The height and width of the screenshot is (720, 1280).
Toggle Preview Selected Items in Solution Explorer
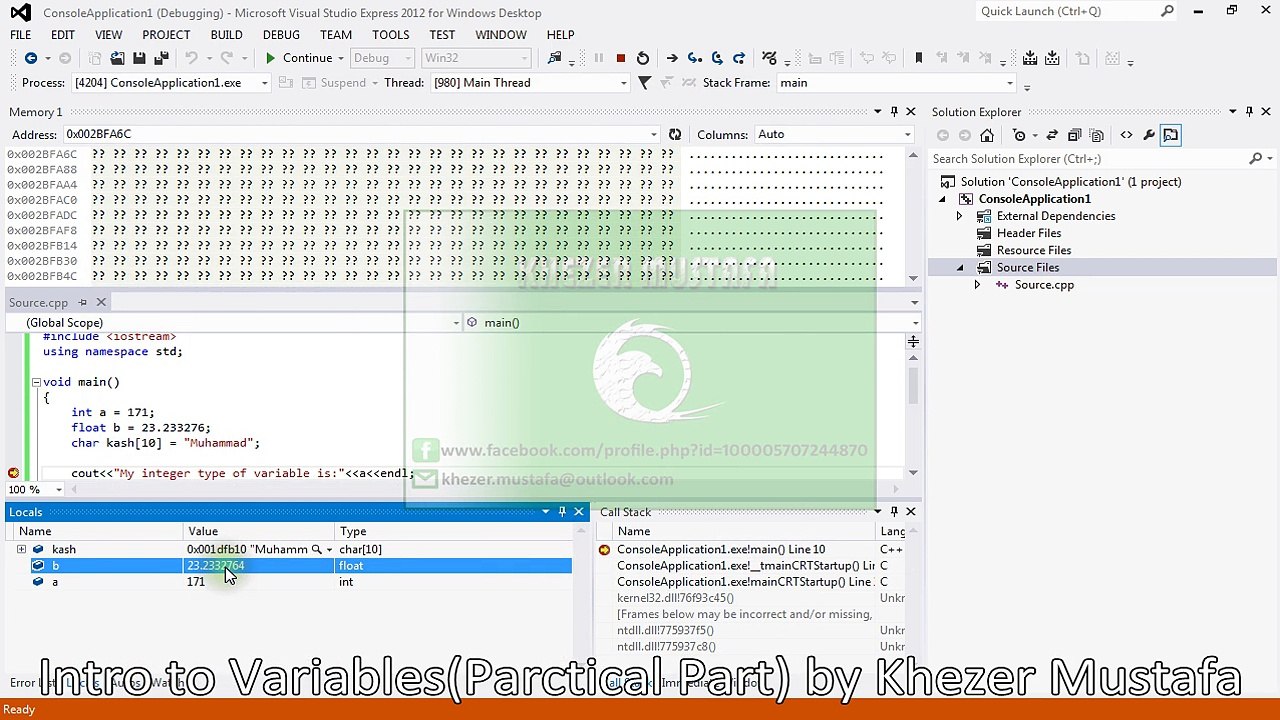(x=1171, y=135)
